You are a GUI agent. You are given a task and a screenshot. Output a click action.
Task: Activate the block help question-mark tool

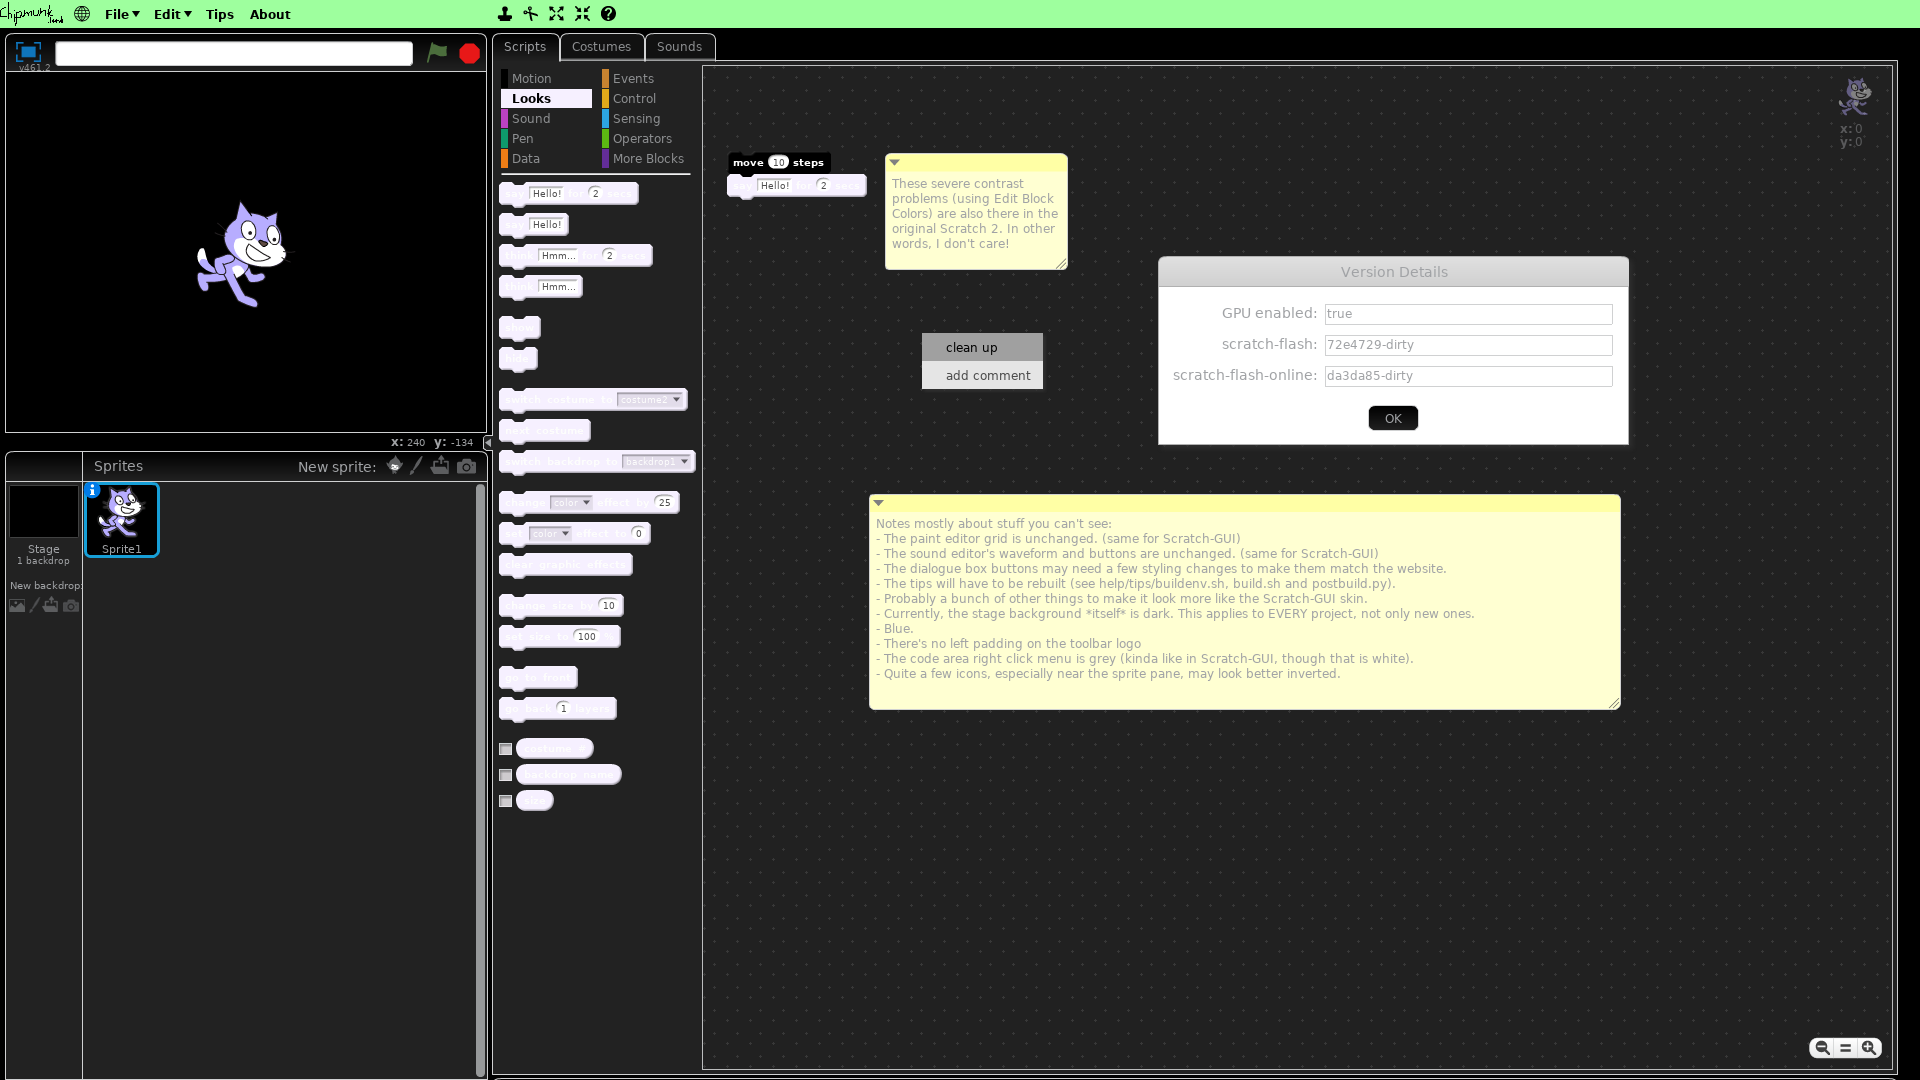(608, 14)
